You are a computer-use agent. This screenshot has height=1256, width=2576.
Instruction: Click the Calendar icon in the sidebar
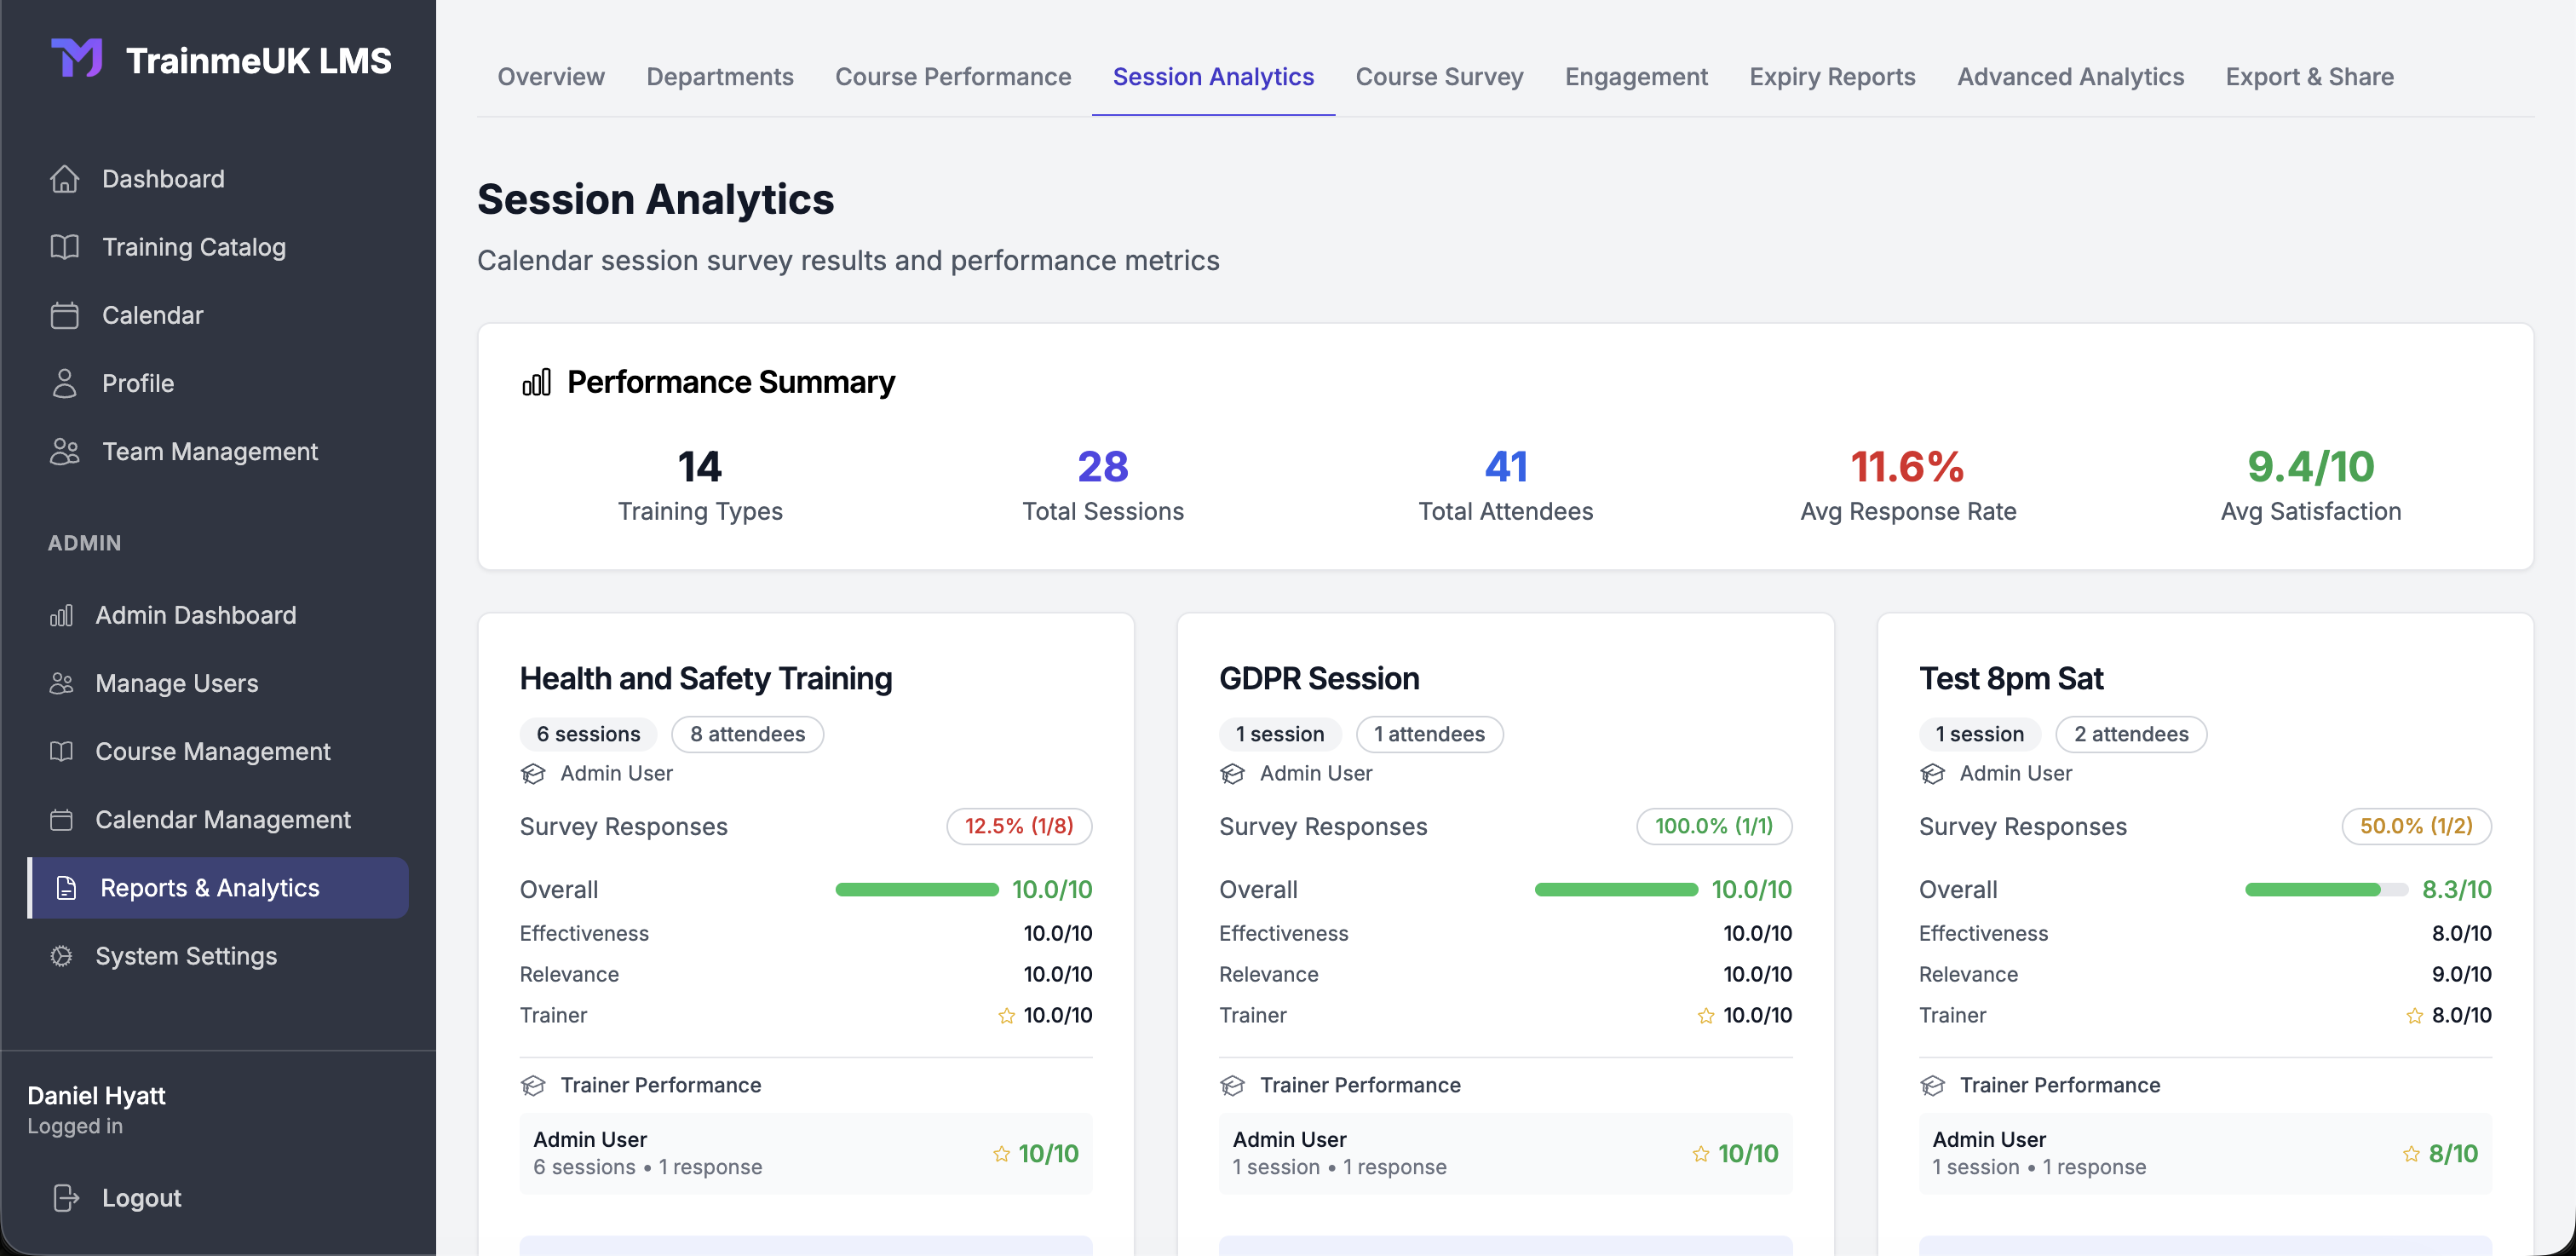coord(65,315)
